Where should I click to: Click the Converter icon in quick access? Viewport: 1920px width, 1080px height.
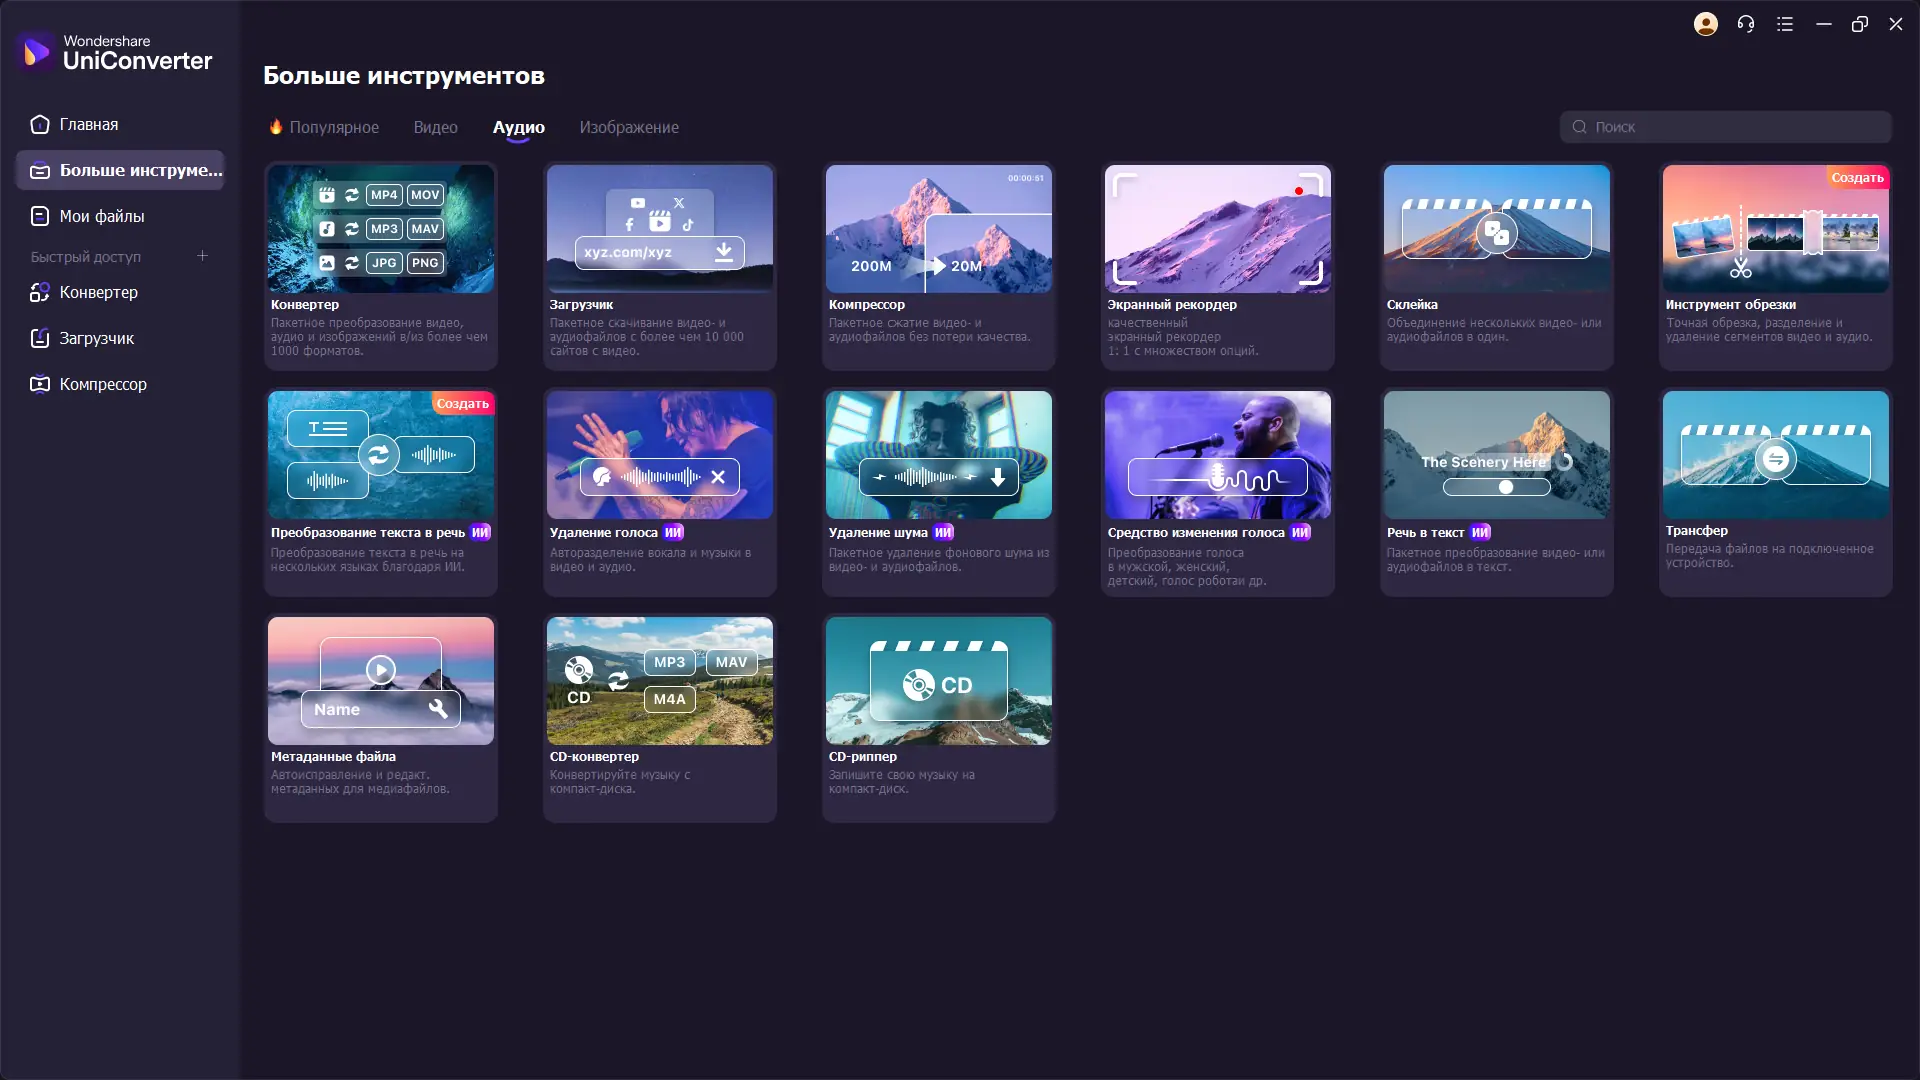[40, 292]
